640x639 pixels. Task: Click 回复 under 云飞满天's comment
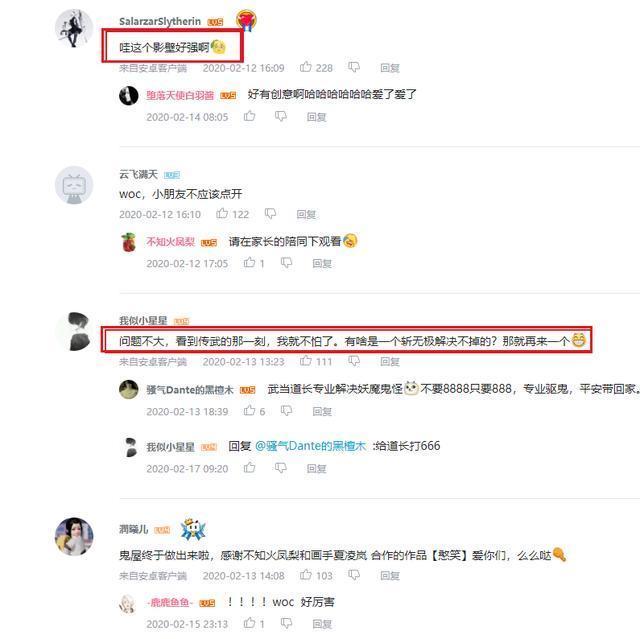[306, 214]
